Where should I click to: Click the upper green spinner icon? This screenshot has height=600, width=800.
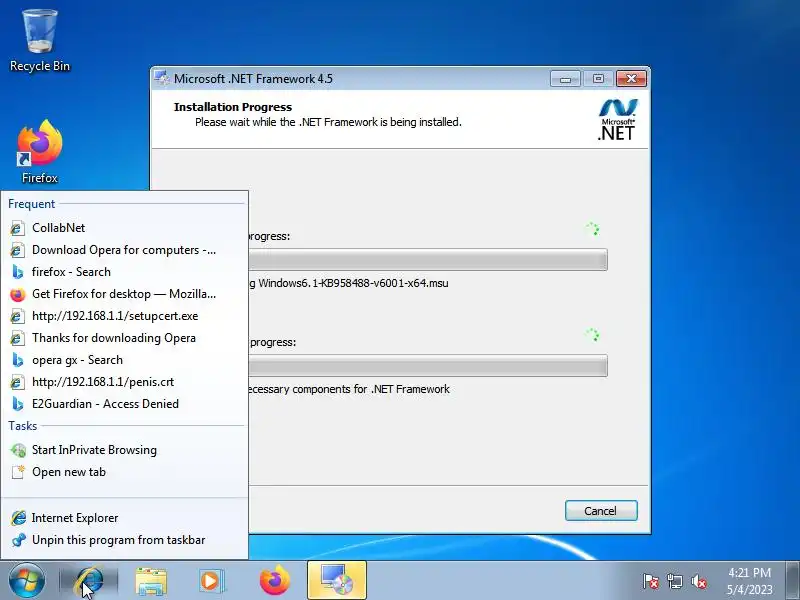click(592, 229)
